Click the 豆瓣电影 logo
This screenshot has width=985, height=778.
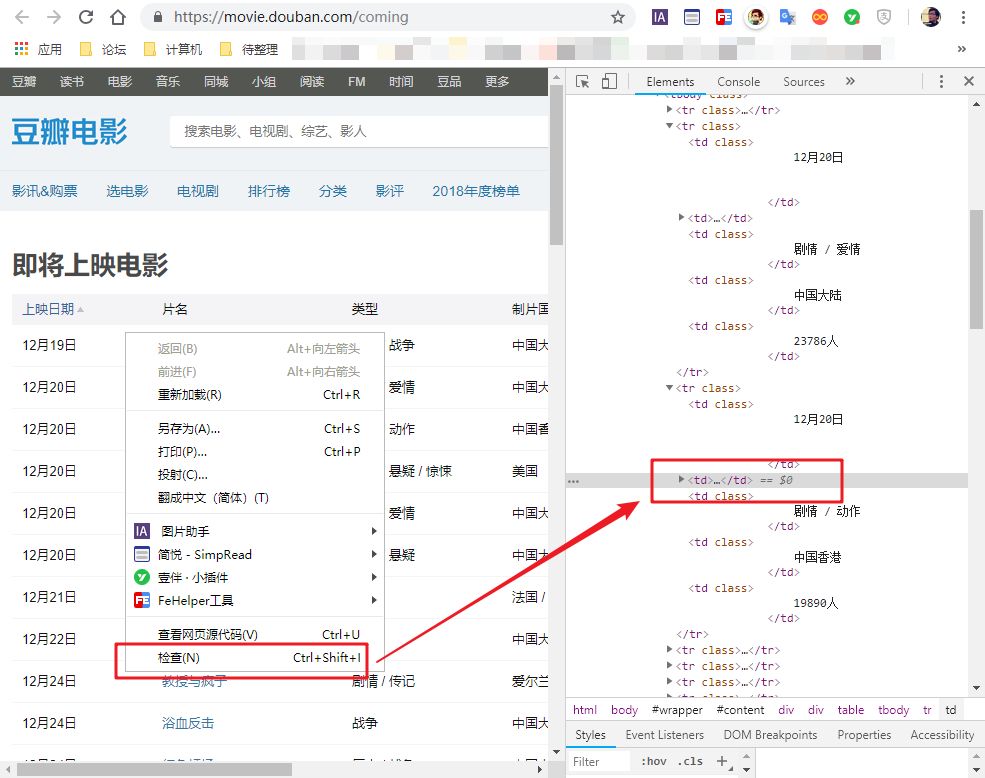coord(69,132)
